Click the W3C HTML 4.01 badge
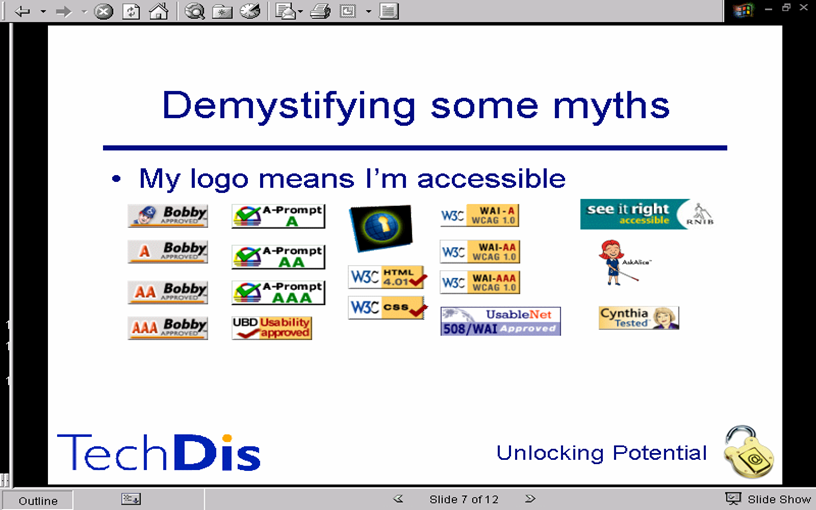Viewport: 816px width, 510px height. click(387, 277)
